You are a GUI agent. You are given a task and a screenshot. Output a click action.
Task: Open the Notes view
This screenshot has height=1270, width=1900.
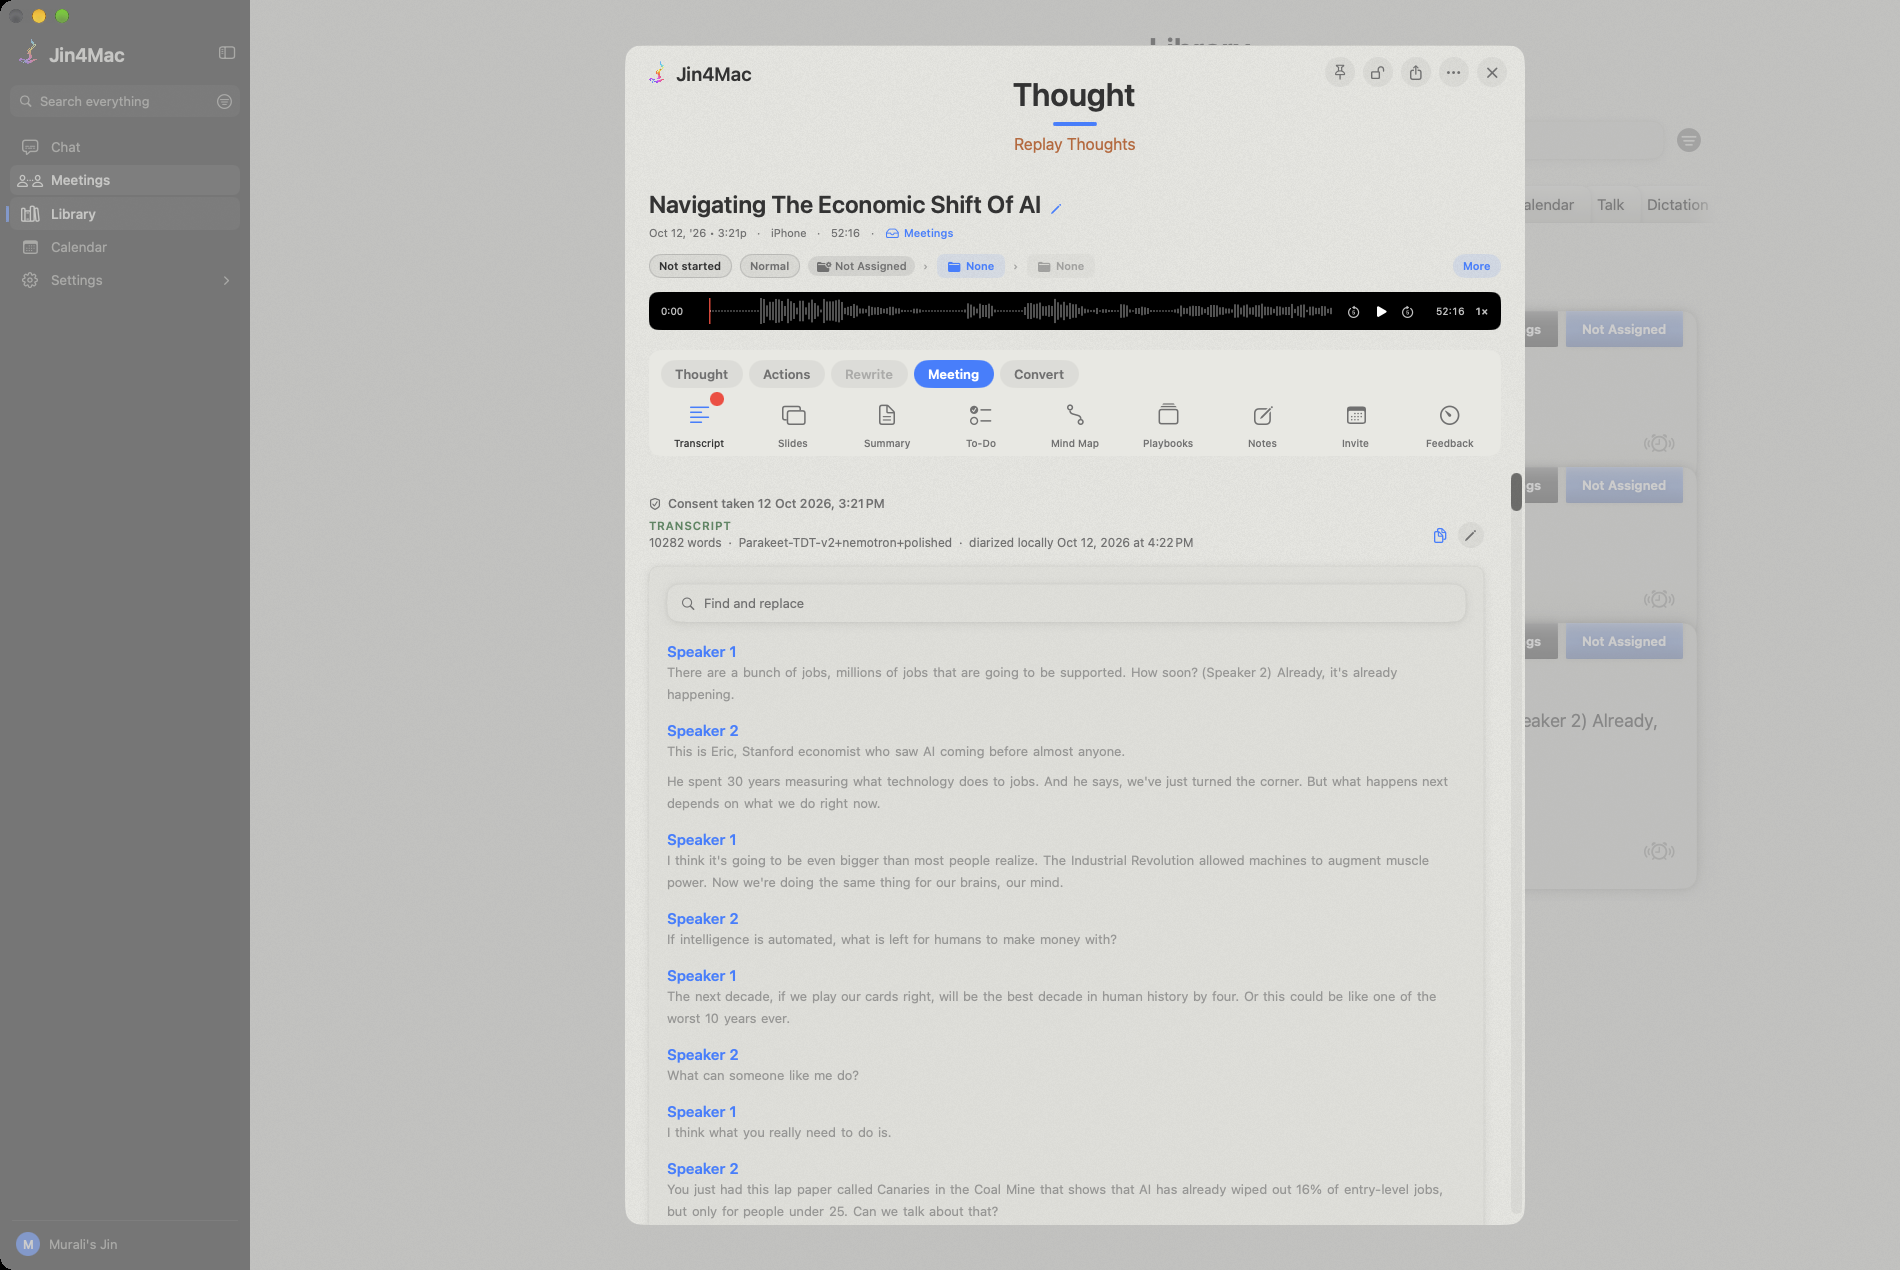pos(1262,425)
